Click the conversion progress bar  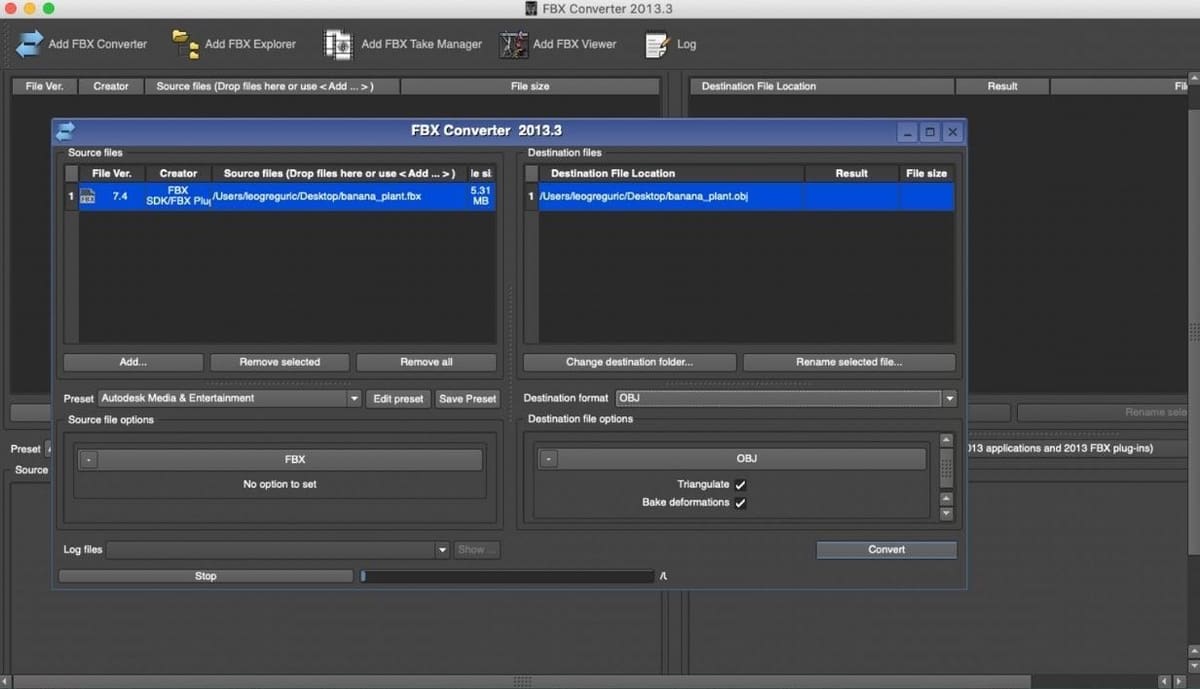click(x=507, y=577)
